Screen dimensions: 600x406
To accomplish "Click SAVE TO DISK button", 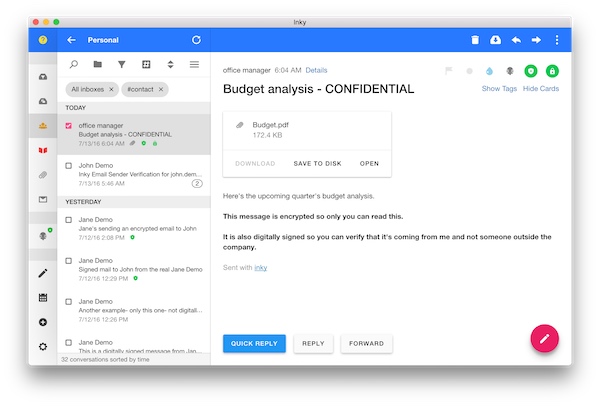I will [x=317, y=163].
